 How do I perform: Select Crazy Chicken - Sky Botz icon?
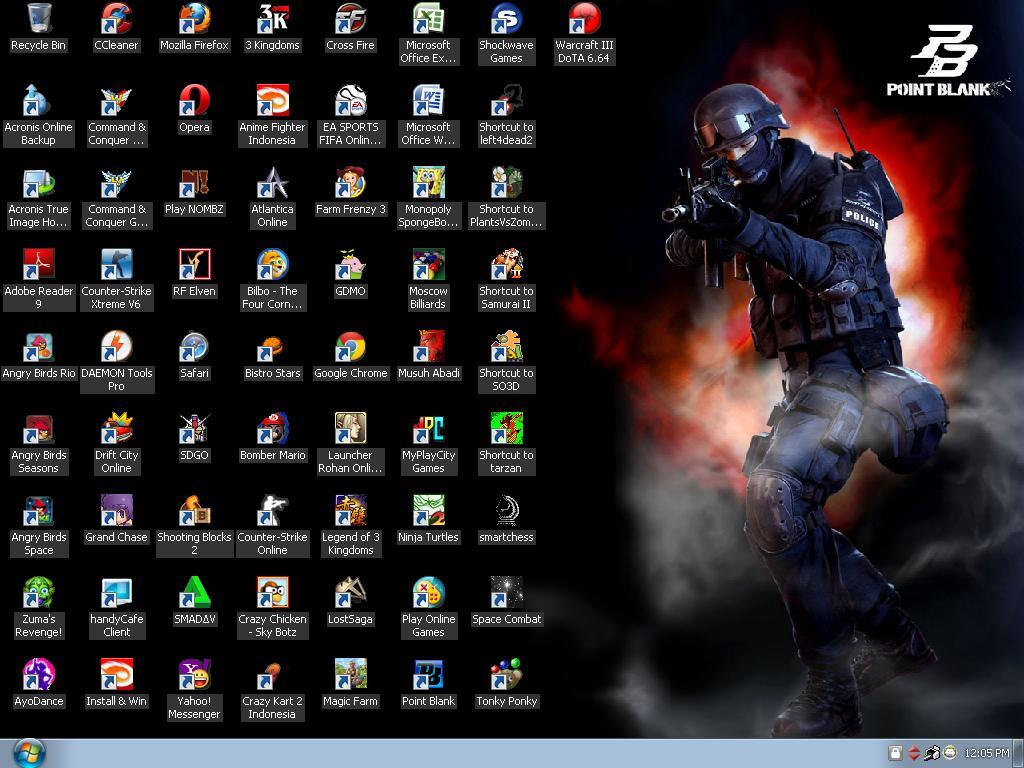click(272, 592)
